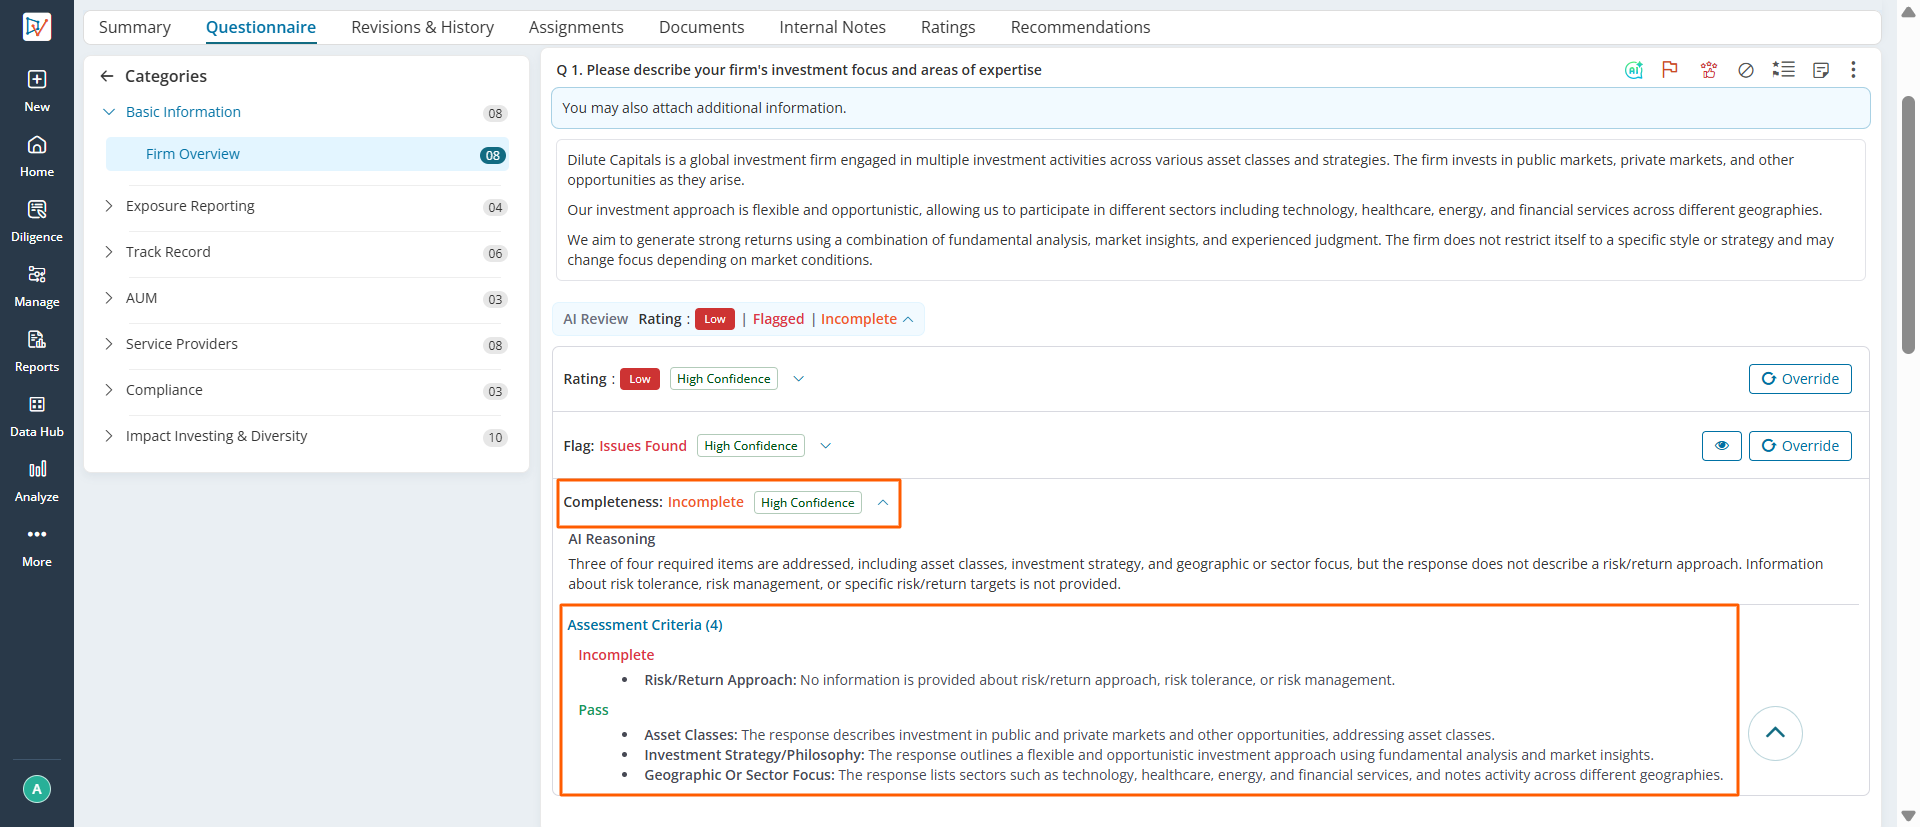The image size is (1920, 827).
Task: Click Override on the Flag row
Action: (x=1800, y=446)
